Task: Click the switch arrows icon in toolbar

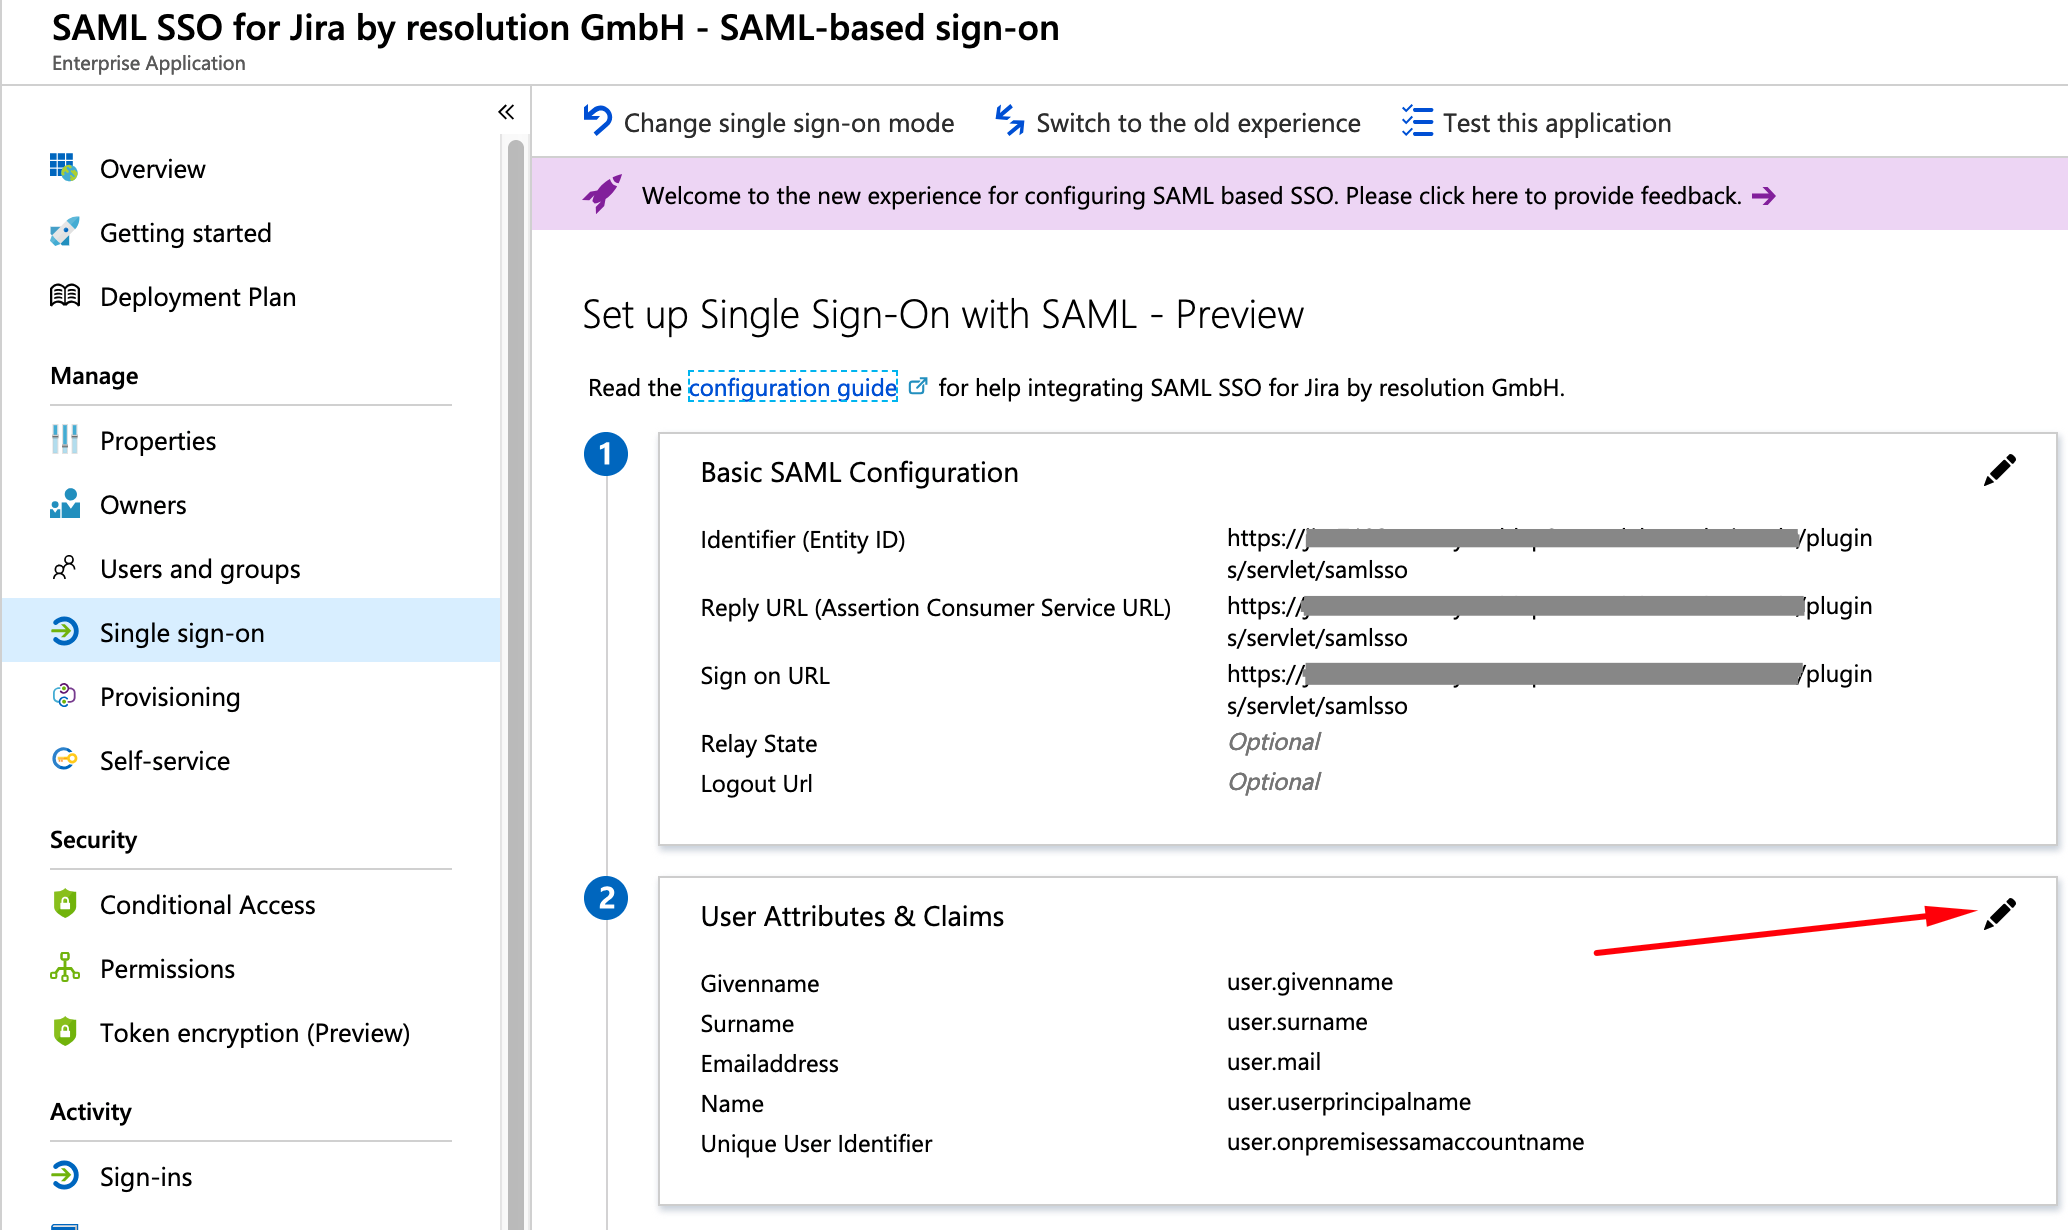Action: 1009,121
